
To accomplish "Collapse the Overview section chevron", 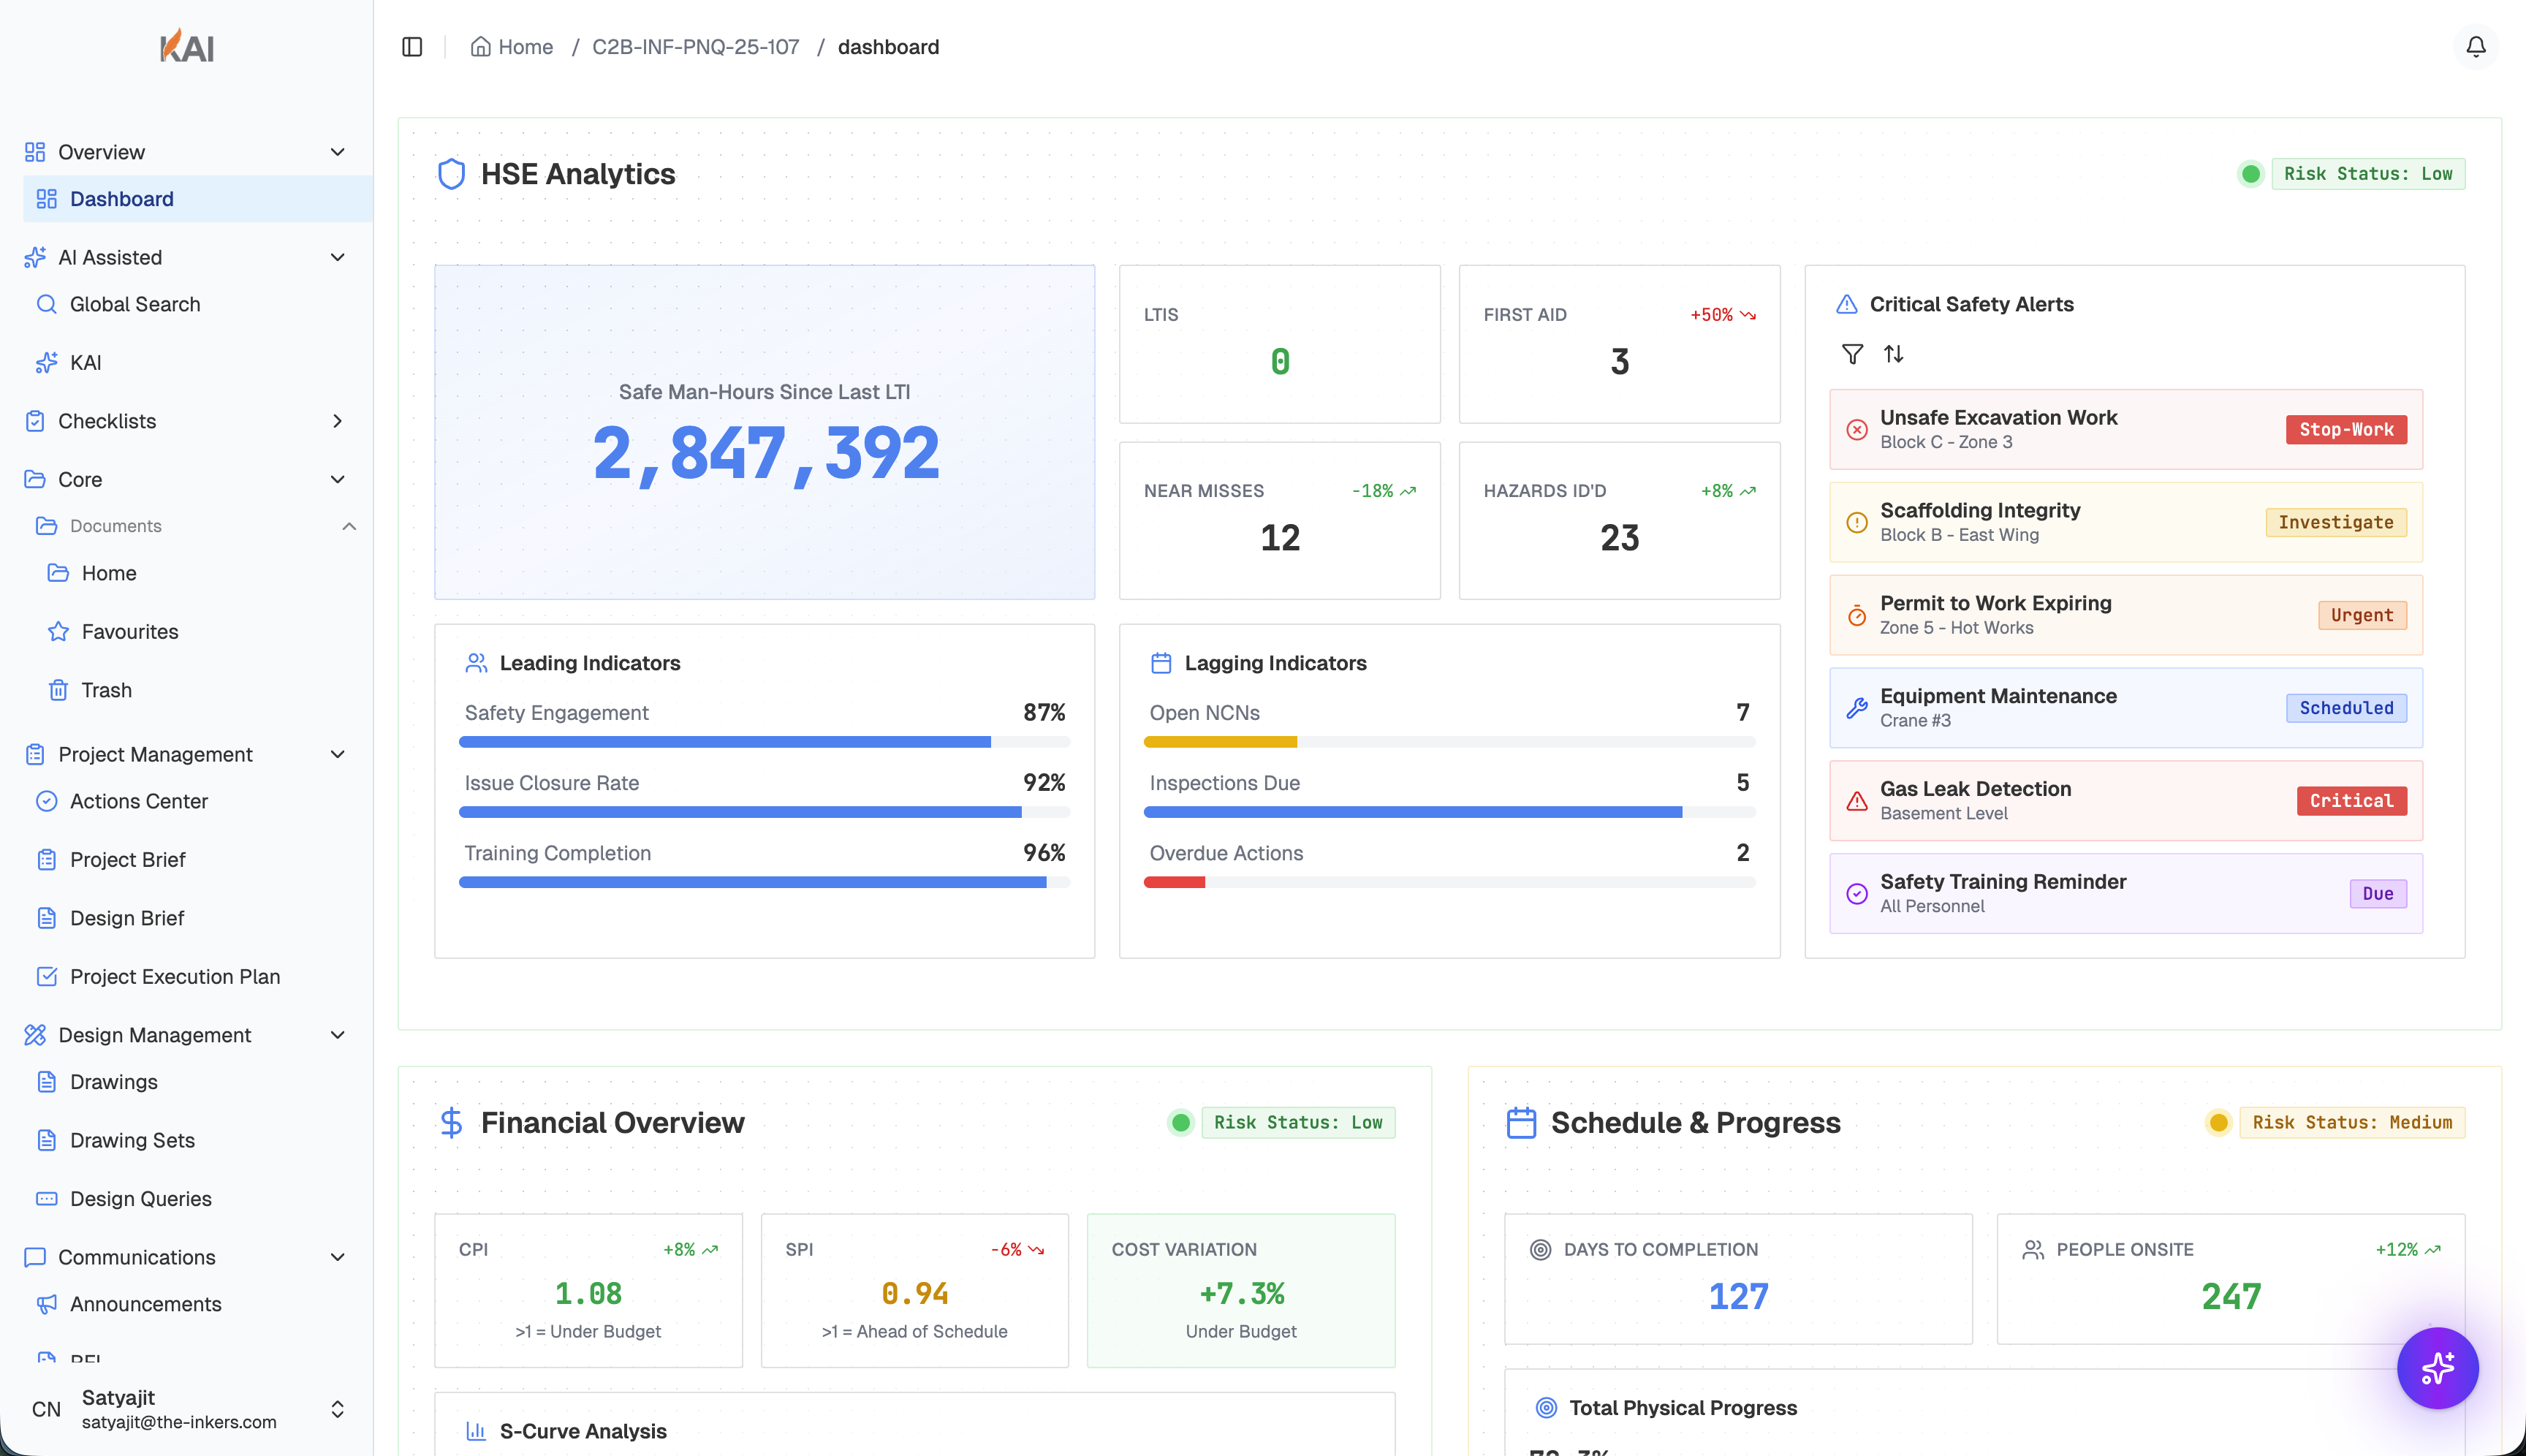I will 338,152.
